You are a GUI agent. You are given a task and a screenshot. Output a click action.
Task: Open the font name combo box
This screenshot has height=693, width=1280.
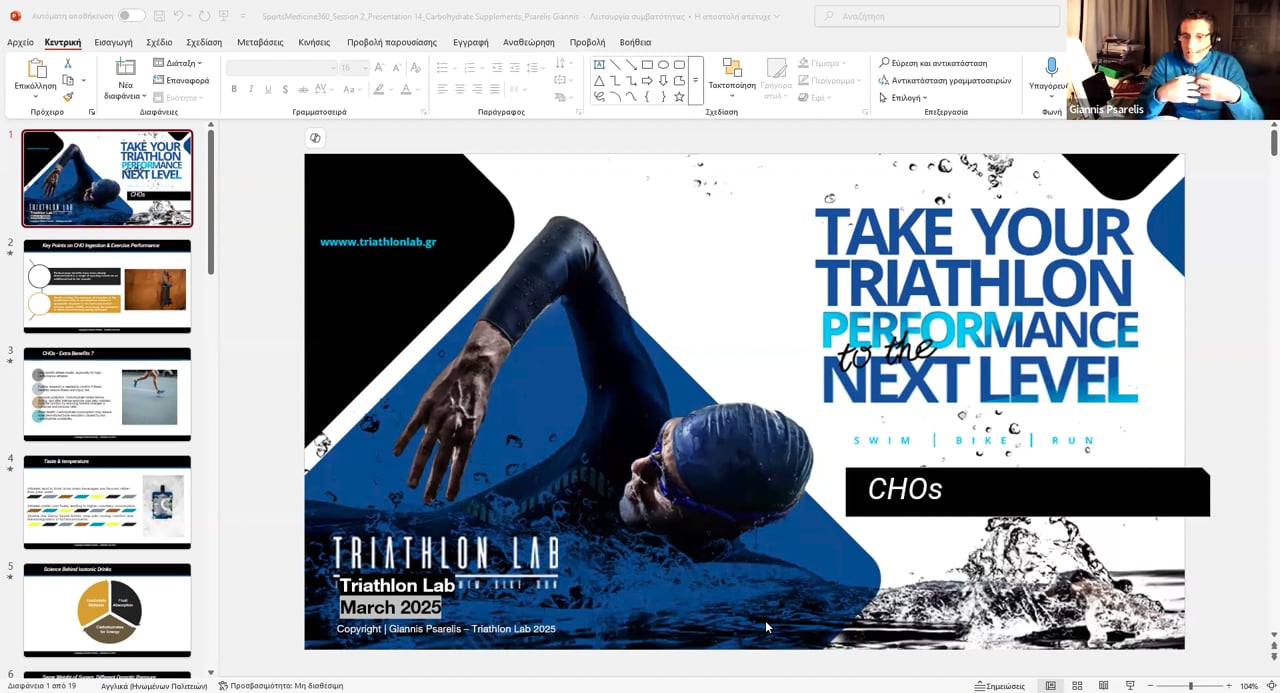[282, 67]
